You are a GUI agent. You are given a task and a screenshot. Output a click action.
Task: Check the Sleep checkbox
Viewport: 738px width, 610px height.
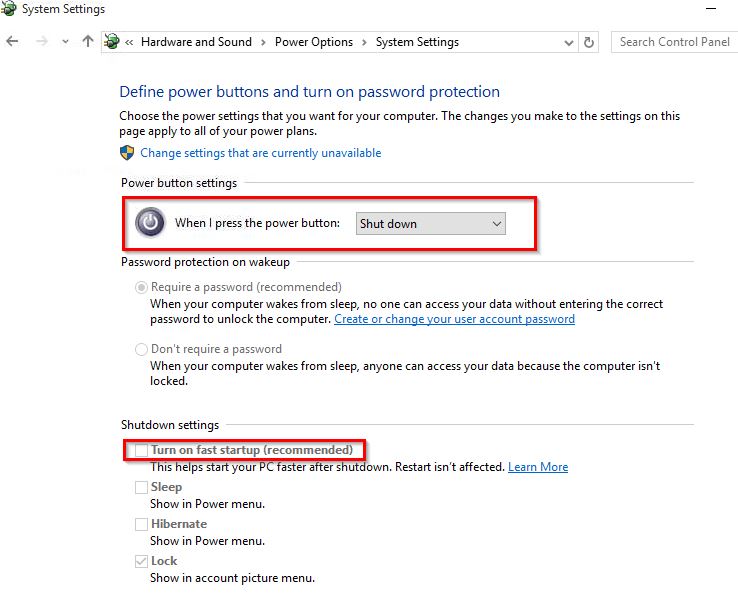pos(141,488)
